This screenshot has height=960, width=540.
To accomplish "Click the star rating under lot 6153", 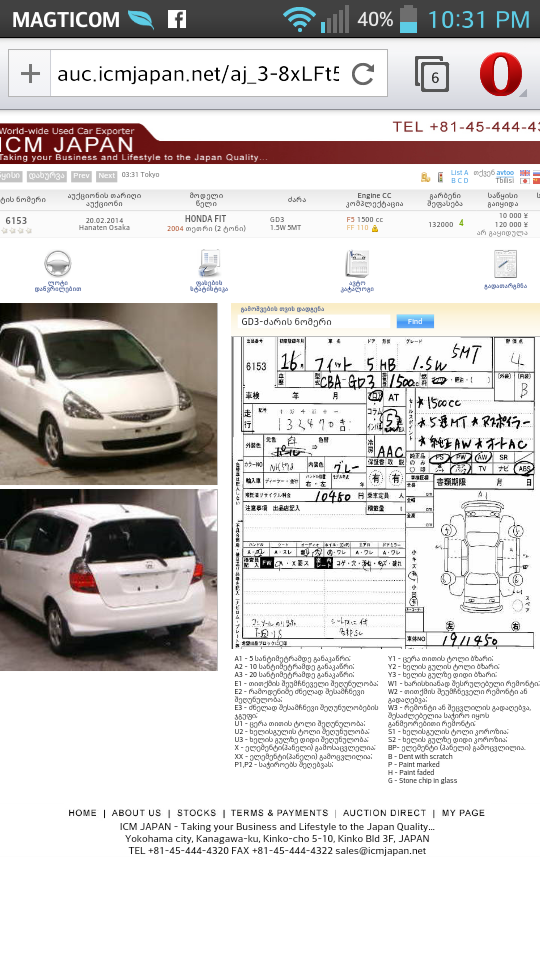I will (x=16, y=231).
